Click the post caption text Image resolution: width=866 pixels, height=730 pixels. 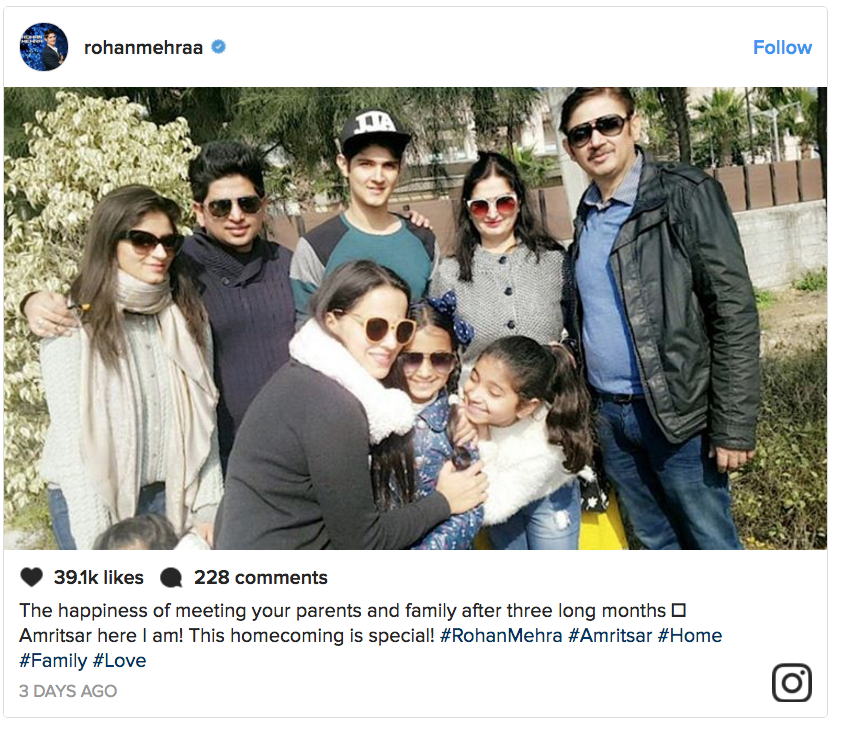(371, 636)
